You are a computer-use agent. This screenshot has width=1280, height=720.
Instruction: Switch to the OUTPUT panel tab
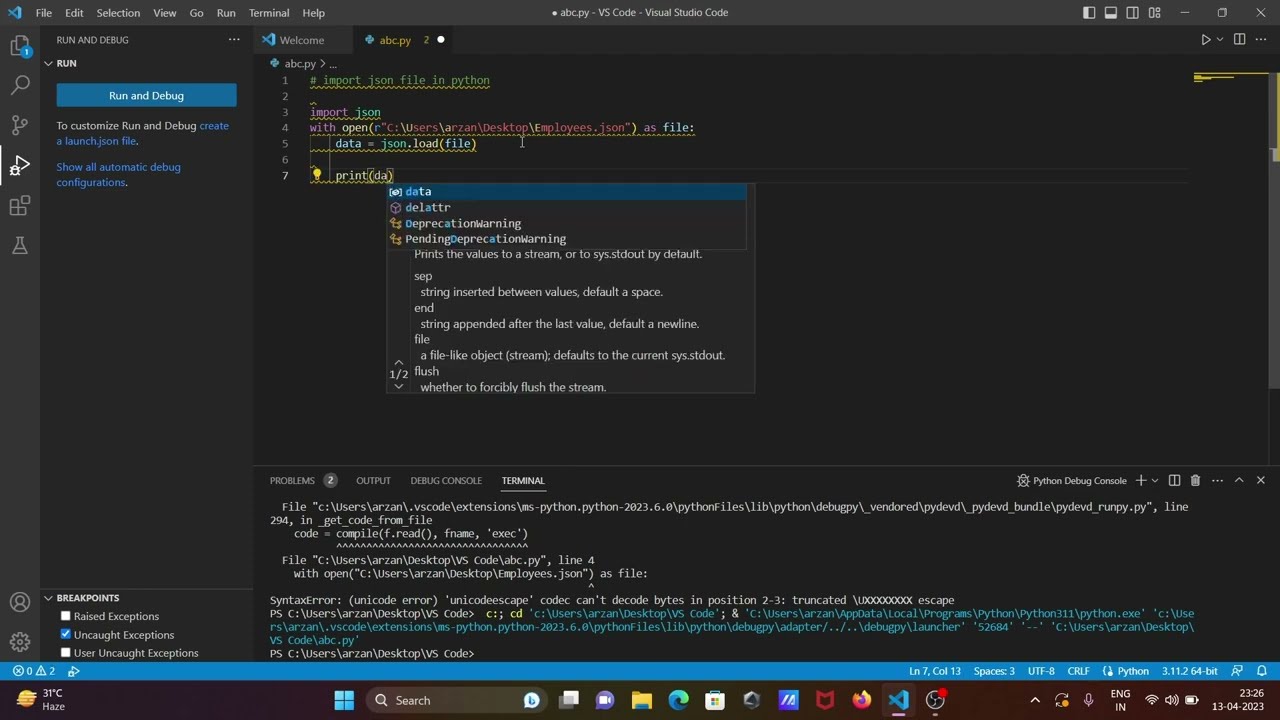click(373, 480)
